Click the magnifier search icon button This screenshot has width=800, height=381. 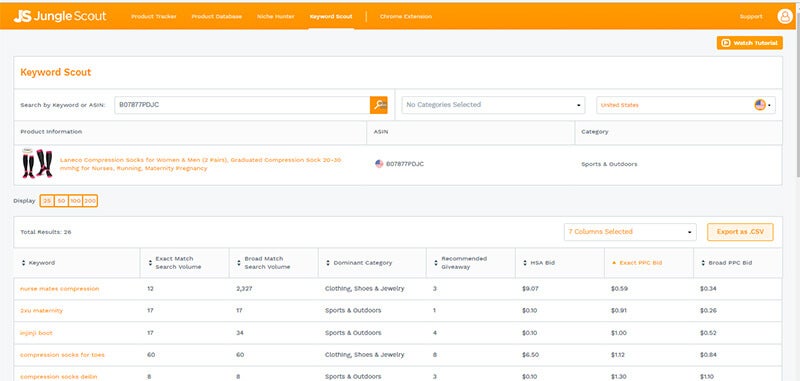379,105
